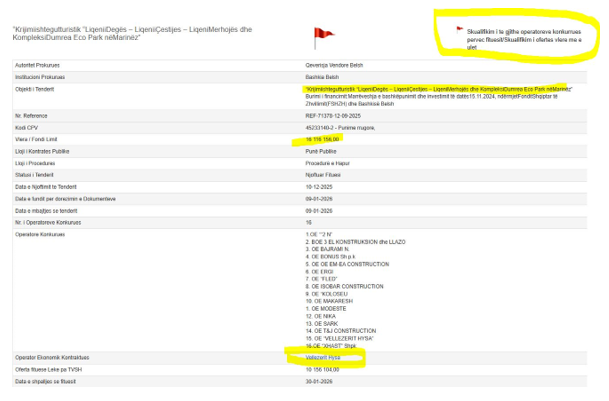Click the large red flag beside the tender title
Image resolution: width=609 pixels, height=401 pixels.
tap(323, 37)
